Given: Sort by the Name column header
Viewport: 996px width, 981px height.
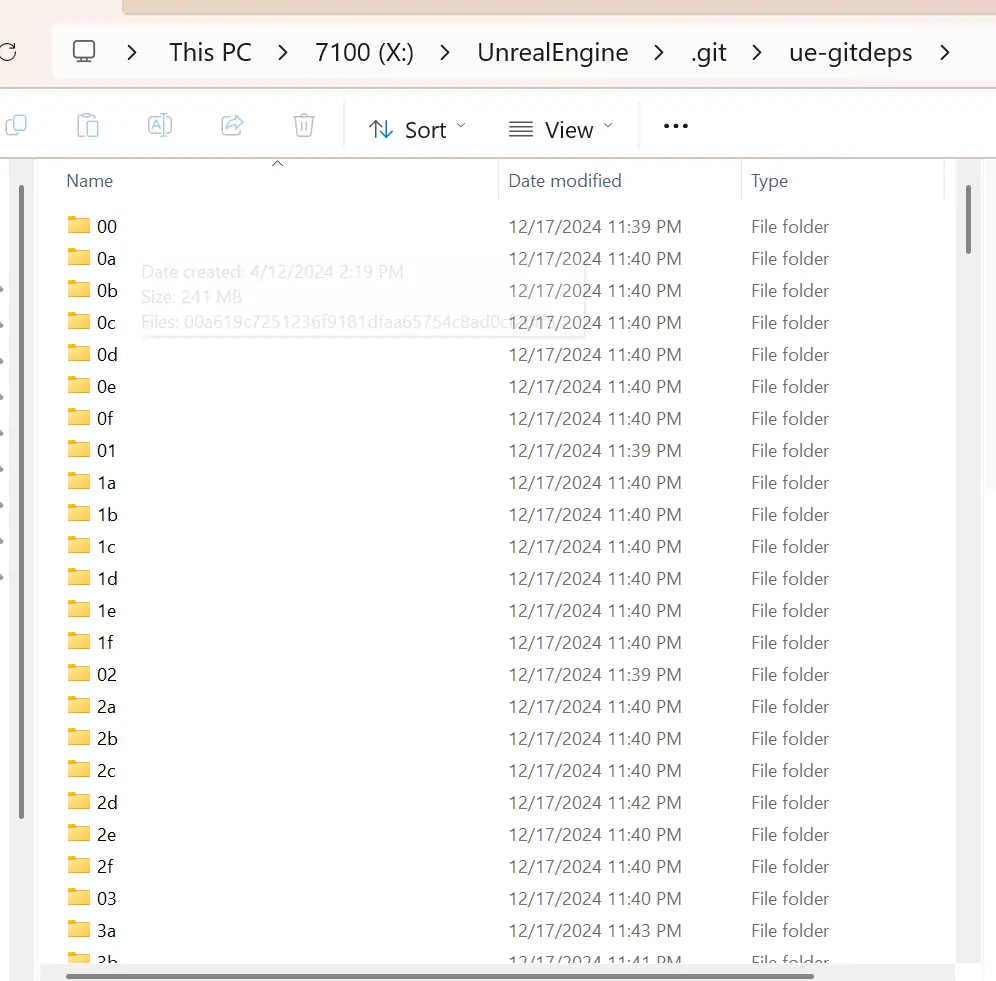Looking at the screenshot, I should point(90,181).
